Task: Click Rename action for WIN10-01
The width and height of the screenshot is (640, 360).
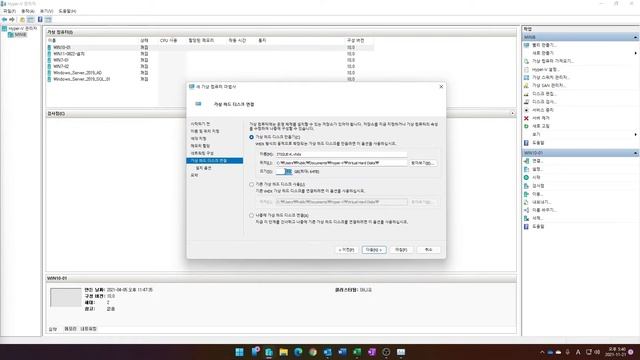Action: (x=544, y=210)
